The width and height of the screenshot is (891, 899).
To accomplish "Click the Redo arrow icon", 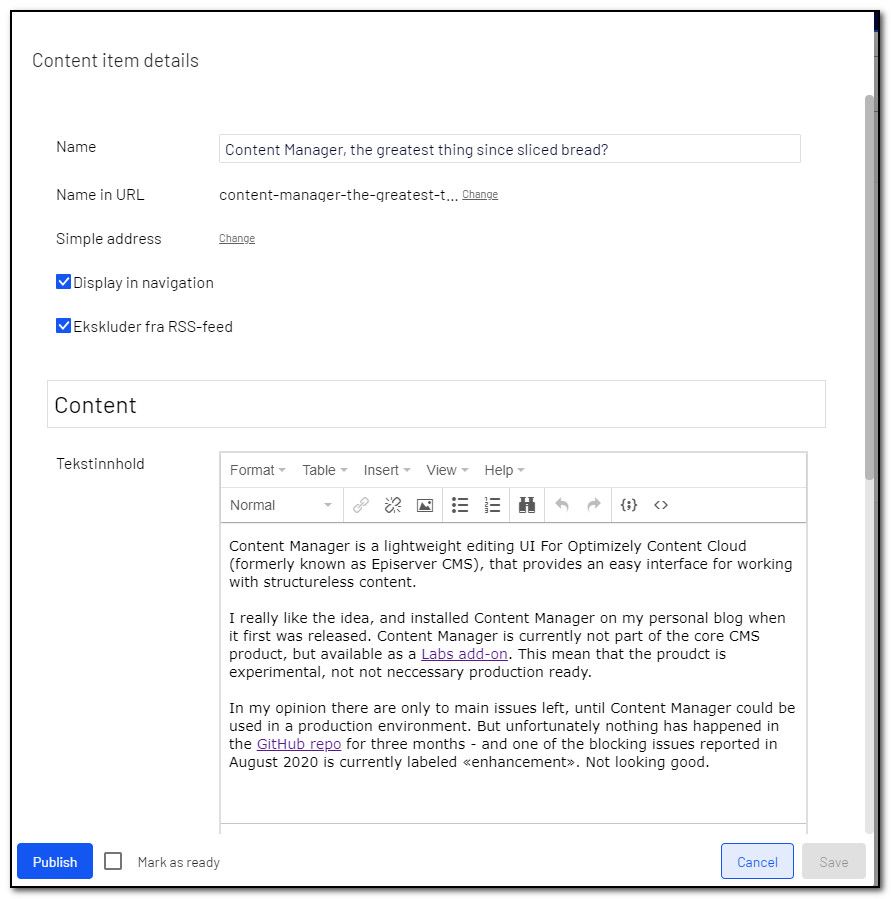I will coord(594,505).
